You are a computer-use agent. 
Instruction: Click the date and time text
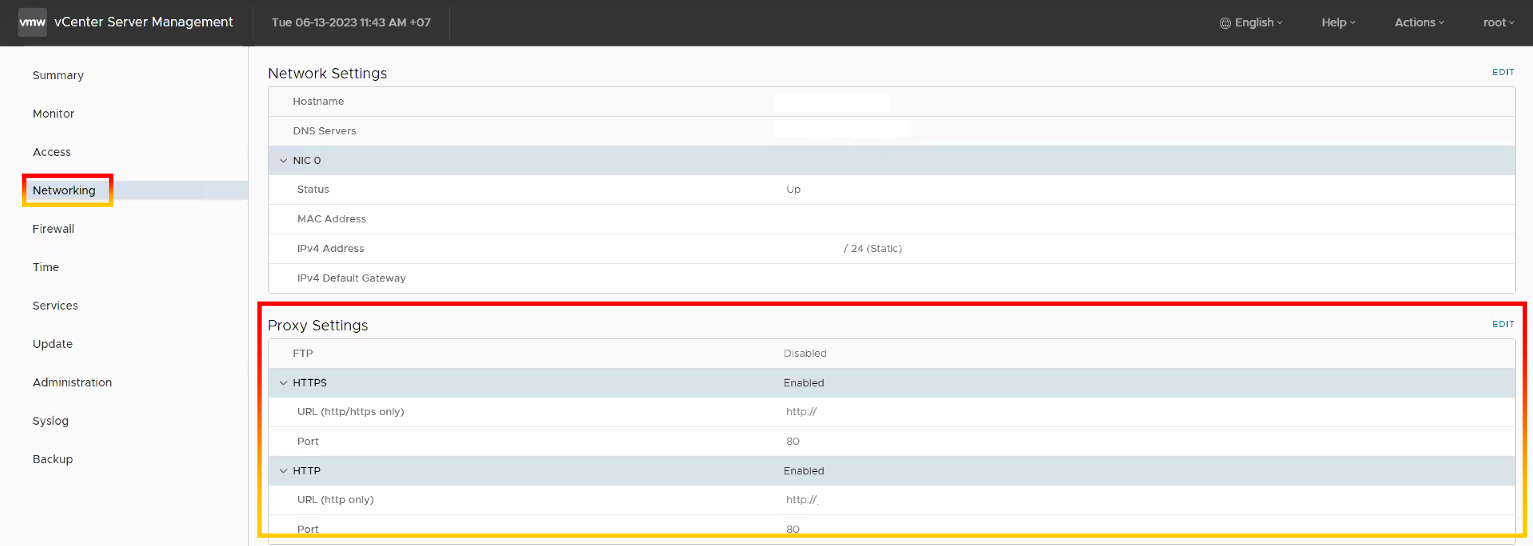351,22
